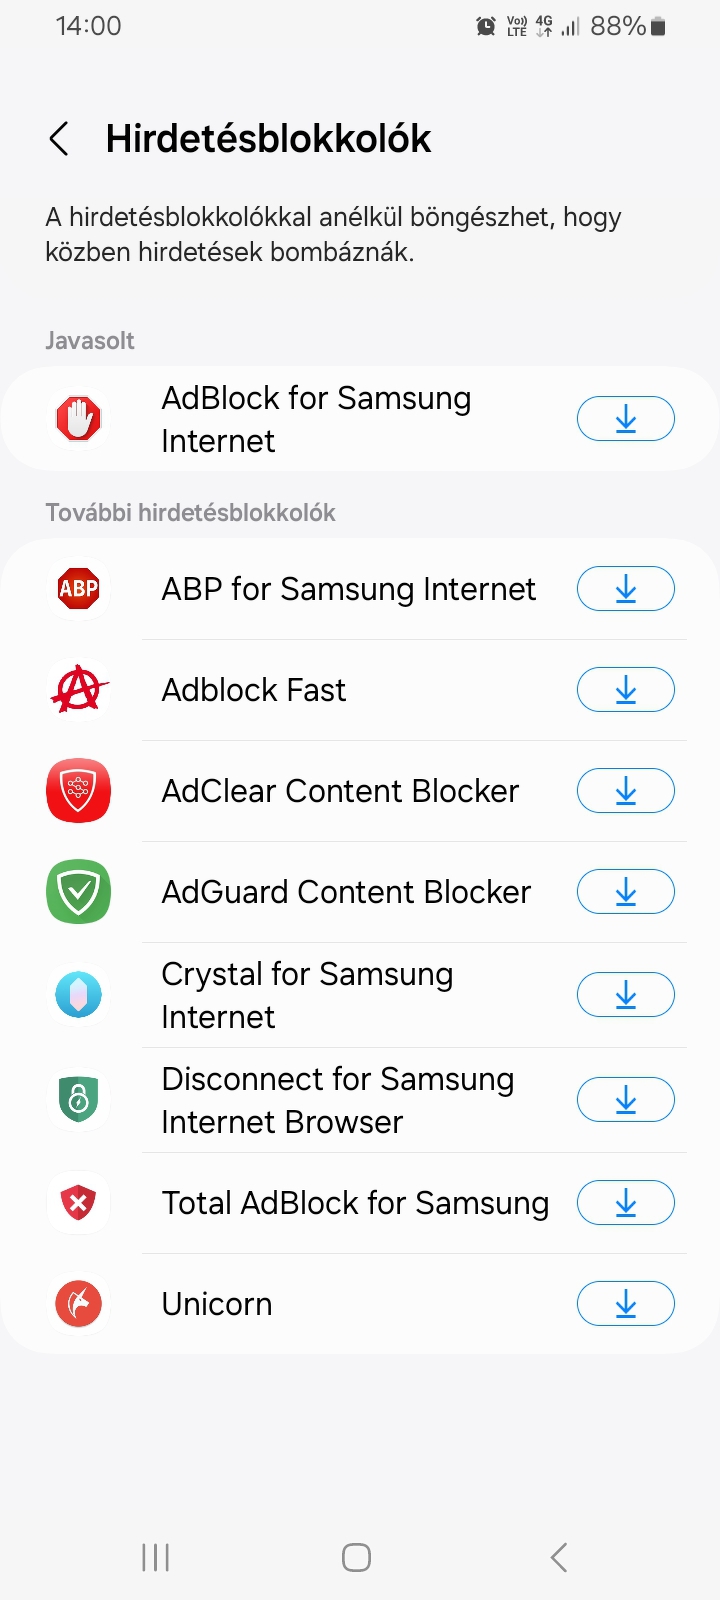Download Crystal for Samsung Internet

[625, 995]
